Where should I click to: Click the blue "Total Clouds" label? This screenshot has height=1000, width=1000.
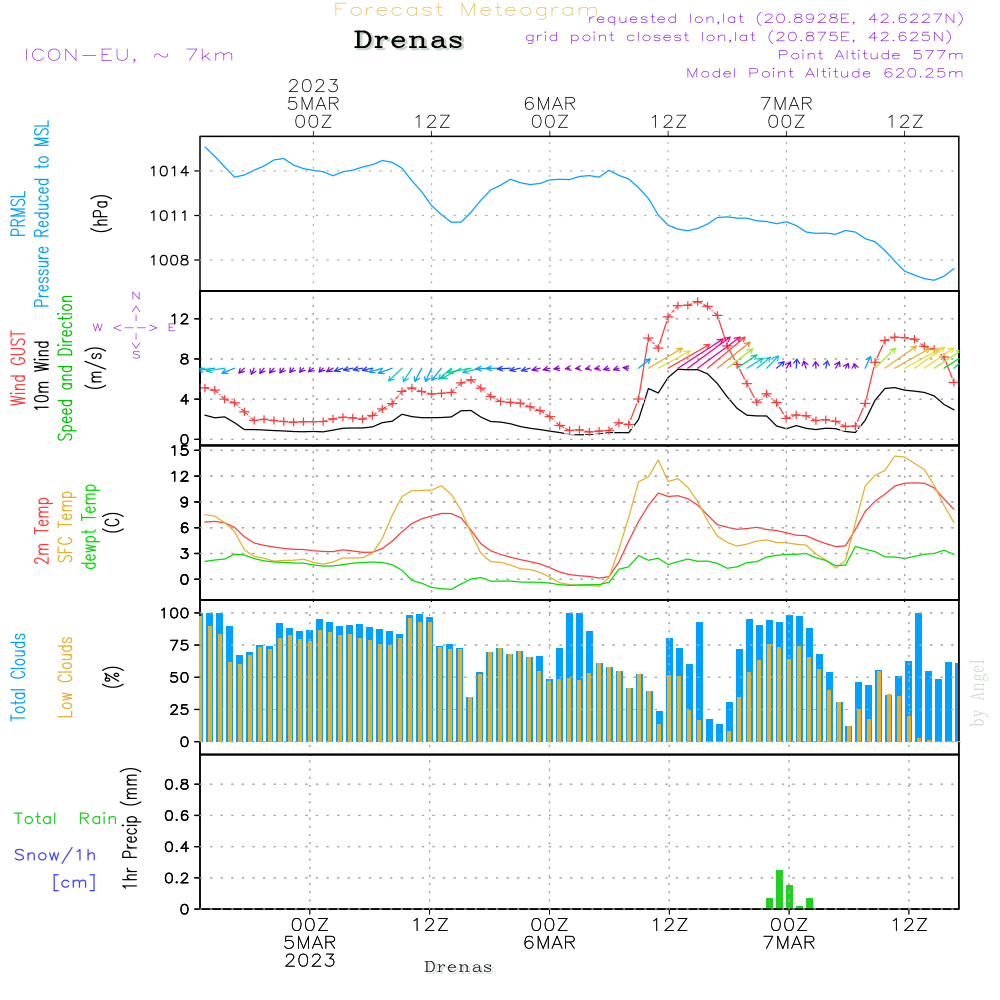click(x=18, y=677)
